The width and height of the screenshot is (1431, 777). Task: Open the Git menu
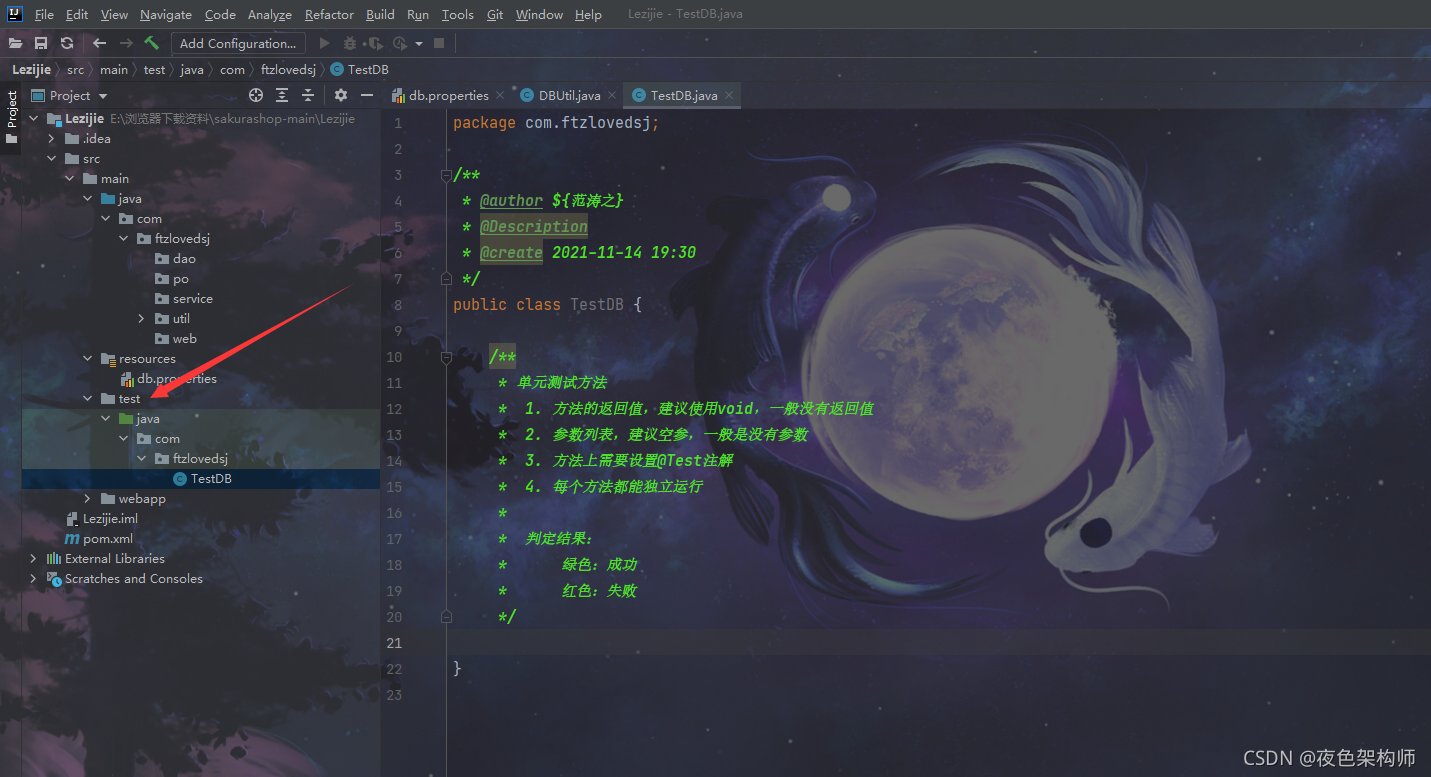click(x=495, y=14)
